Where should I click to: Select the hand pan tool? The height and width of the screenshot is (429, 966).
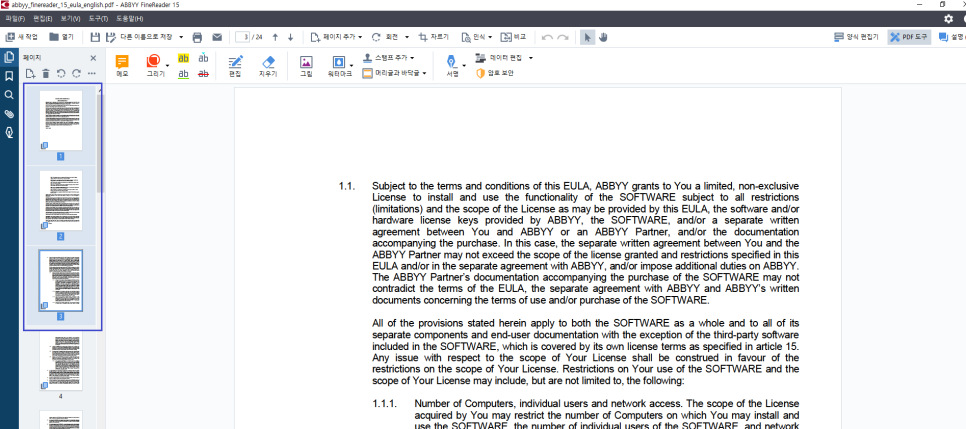coord(603,38)
